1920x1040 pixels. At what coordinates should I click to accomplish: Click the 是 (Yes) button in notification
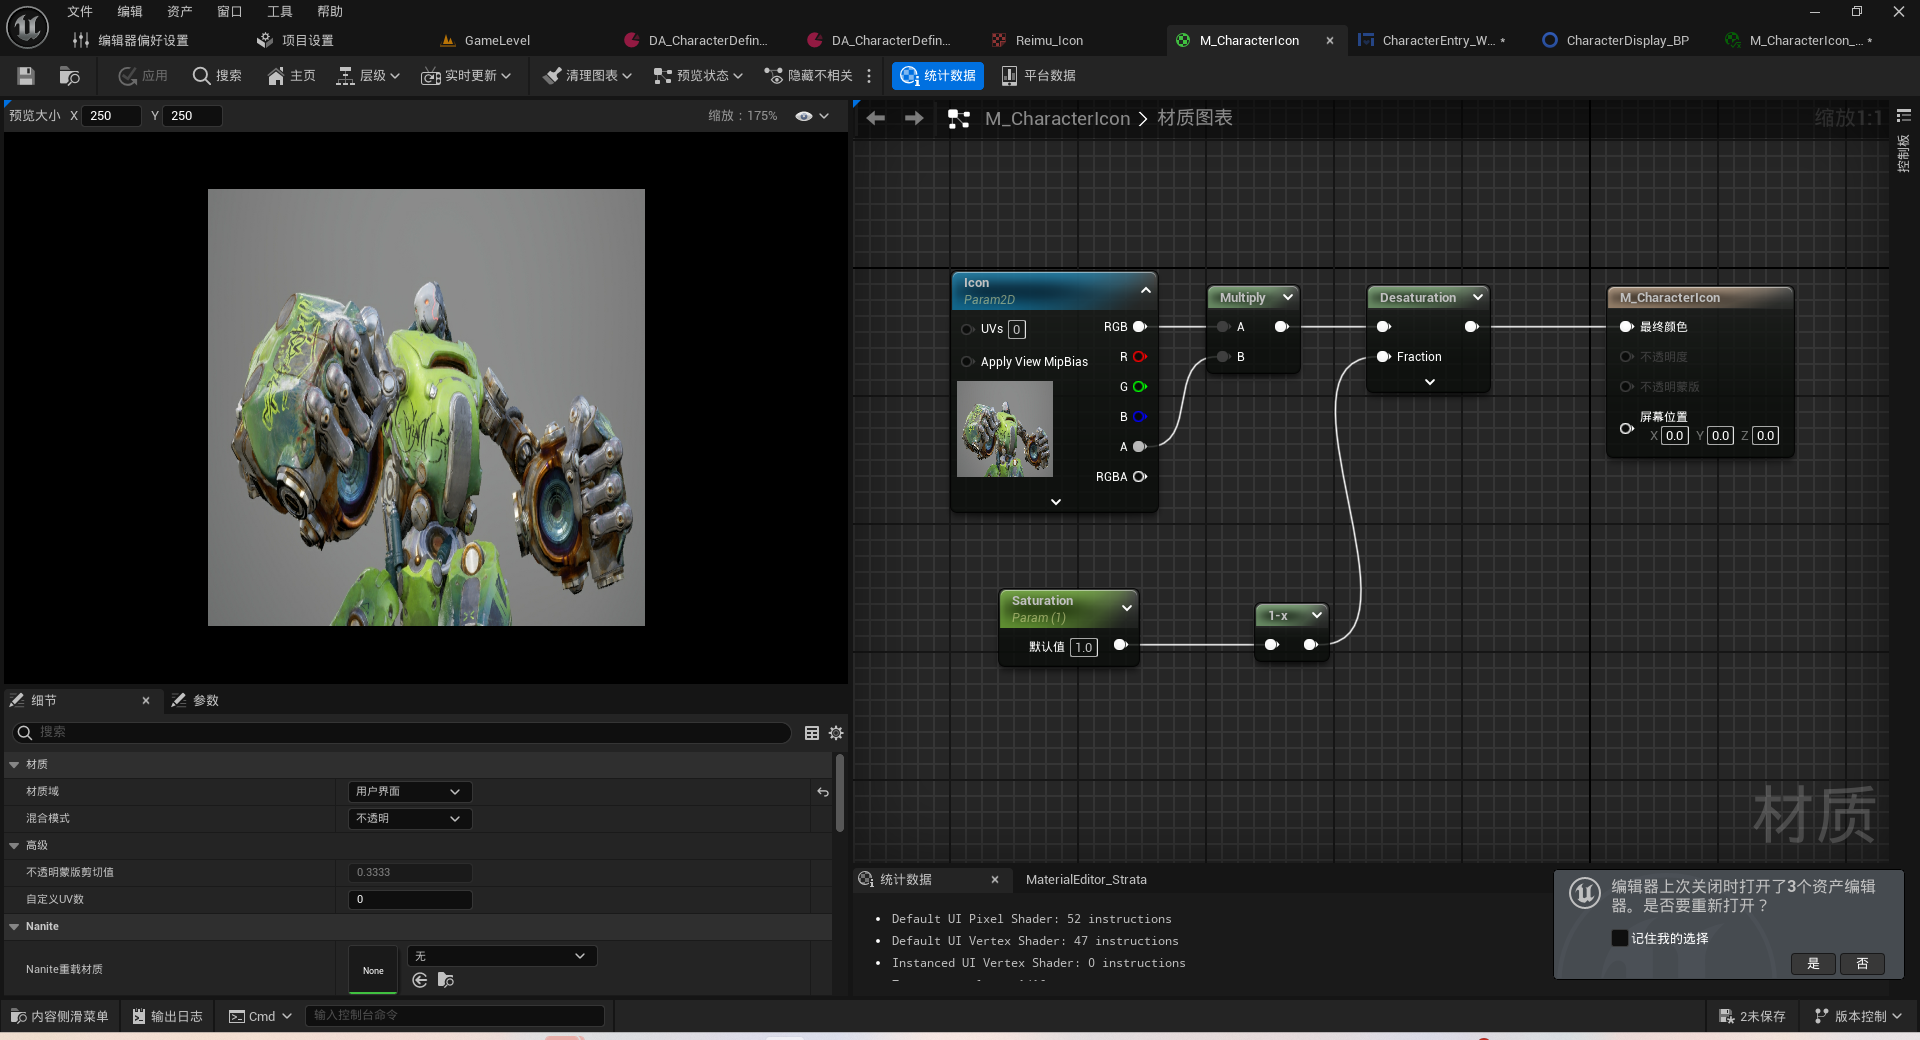pyautogui.click(x=1813, y=964)
